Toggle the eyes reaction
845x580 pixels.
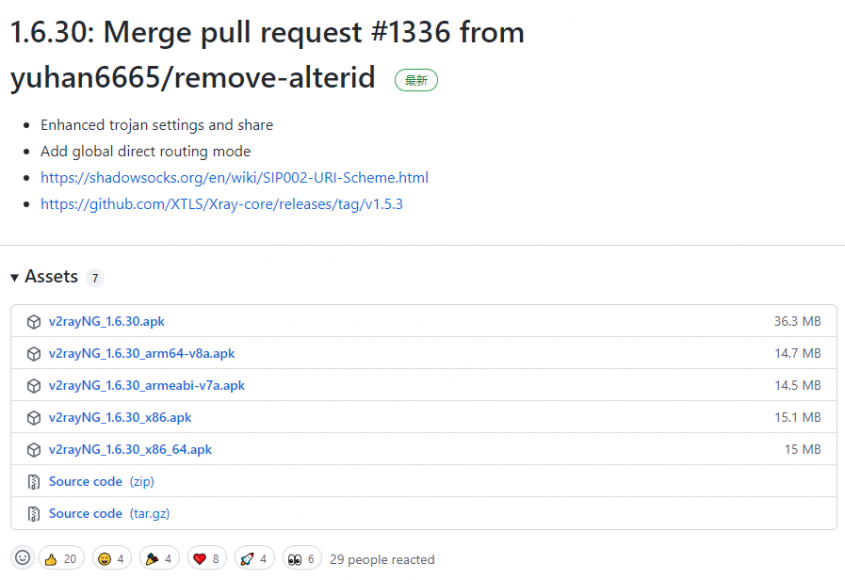302,559
